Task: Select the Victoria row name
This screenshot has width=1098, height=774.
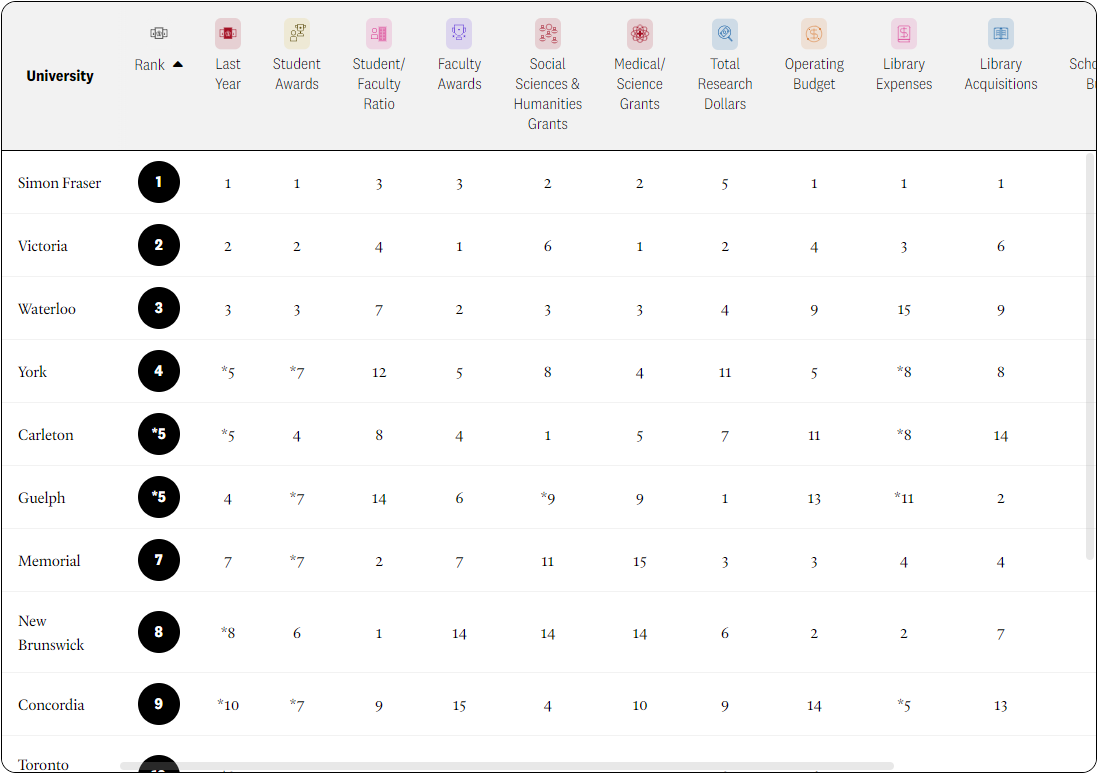Action: coord(43,246)
